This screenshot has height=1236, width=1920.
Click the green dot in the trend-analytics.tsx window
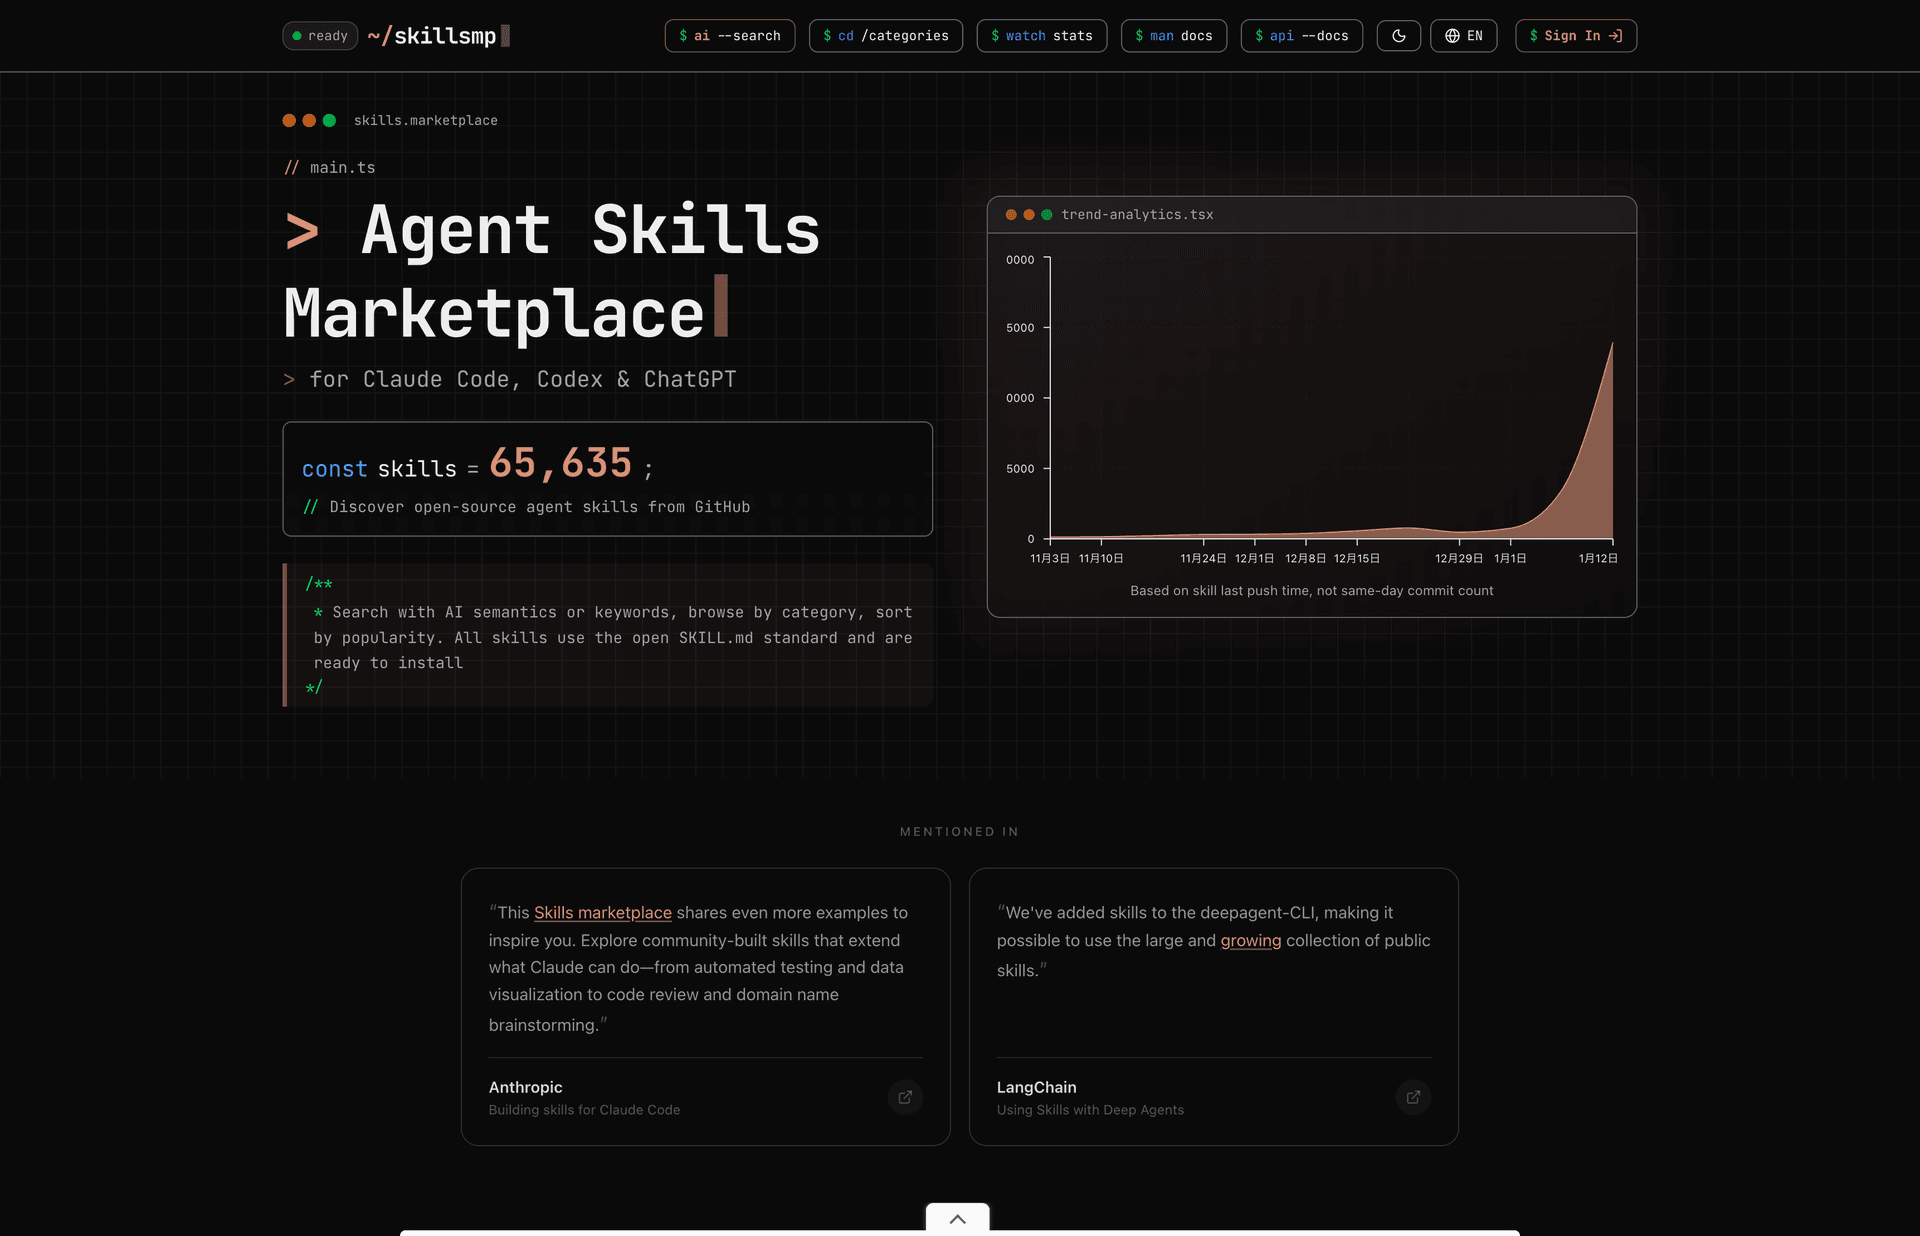coord(1047,215)
